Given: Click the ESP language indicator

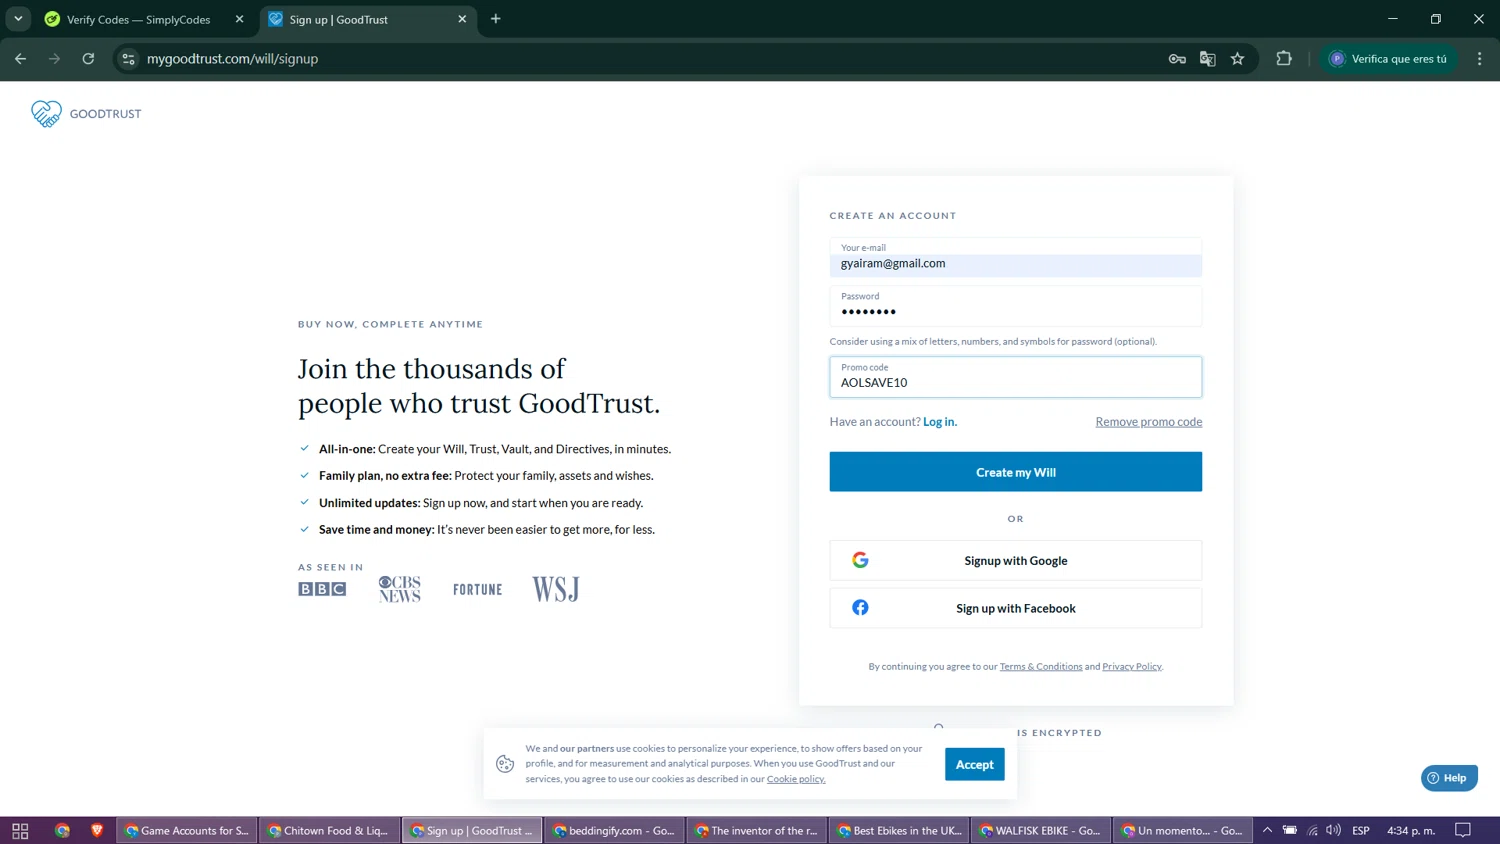Looking at the screenshot, I should 1361,830.
